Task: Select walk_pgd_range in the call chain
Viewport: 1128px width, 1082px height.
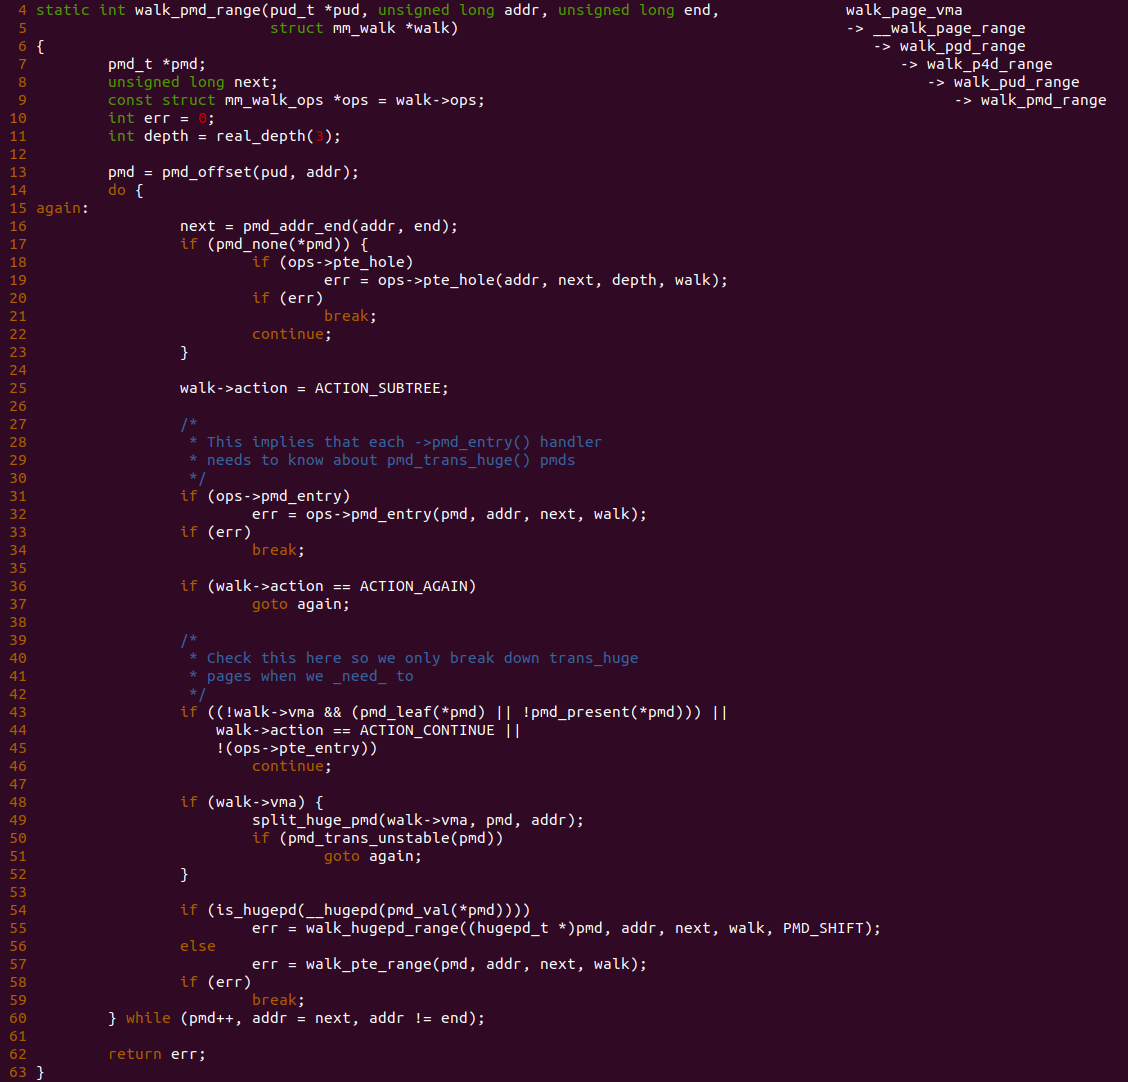Action: tap(962, 46)
